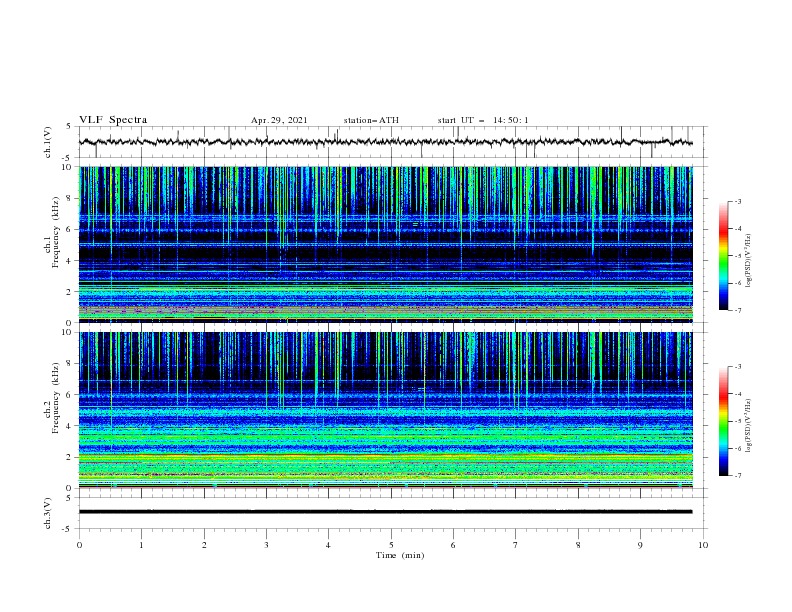Click the "station=ATH" header label
The width and height of the screenshot is (792, 612).
(x=371, y=120)
